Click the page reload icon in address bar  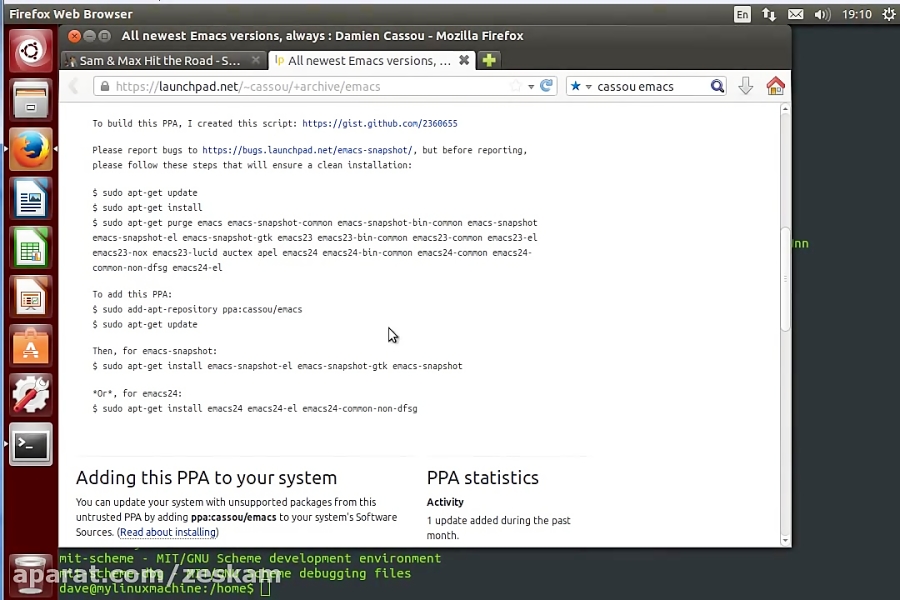click(546, 86)
